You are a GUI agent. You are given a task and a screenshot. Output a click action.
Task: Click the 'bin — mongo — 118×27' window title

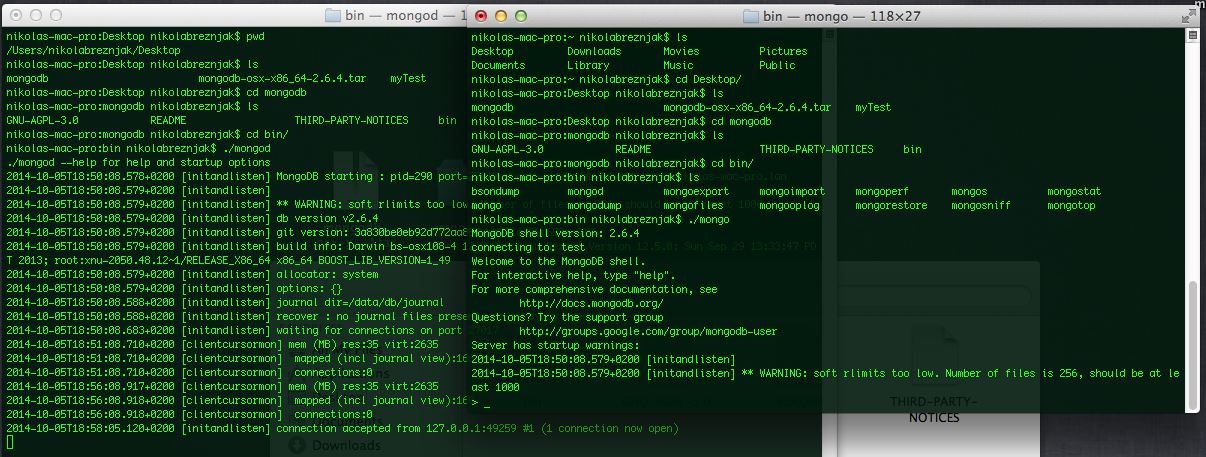(x=842, y=16)
